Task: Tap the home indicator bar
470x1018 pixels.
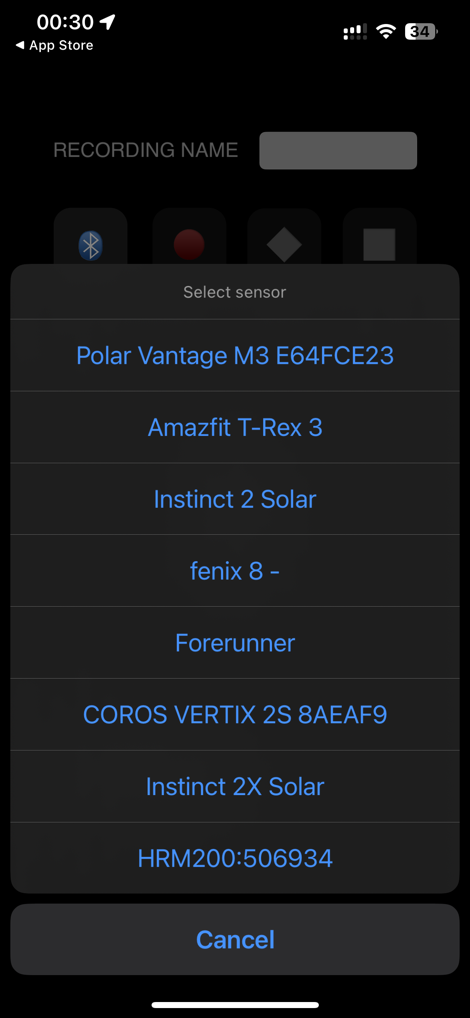Action: click(x=235, y=1005)
